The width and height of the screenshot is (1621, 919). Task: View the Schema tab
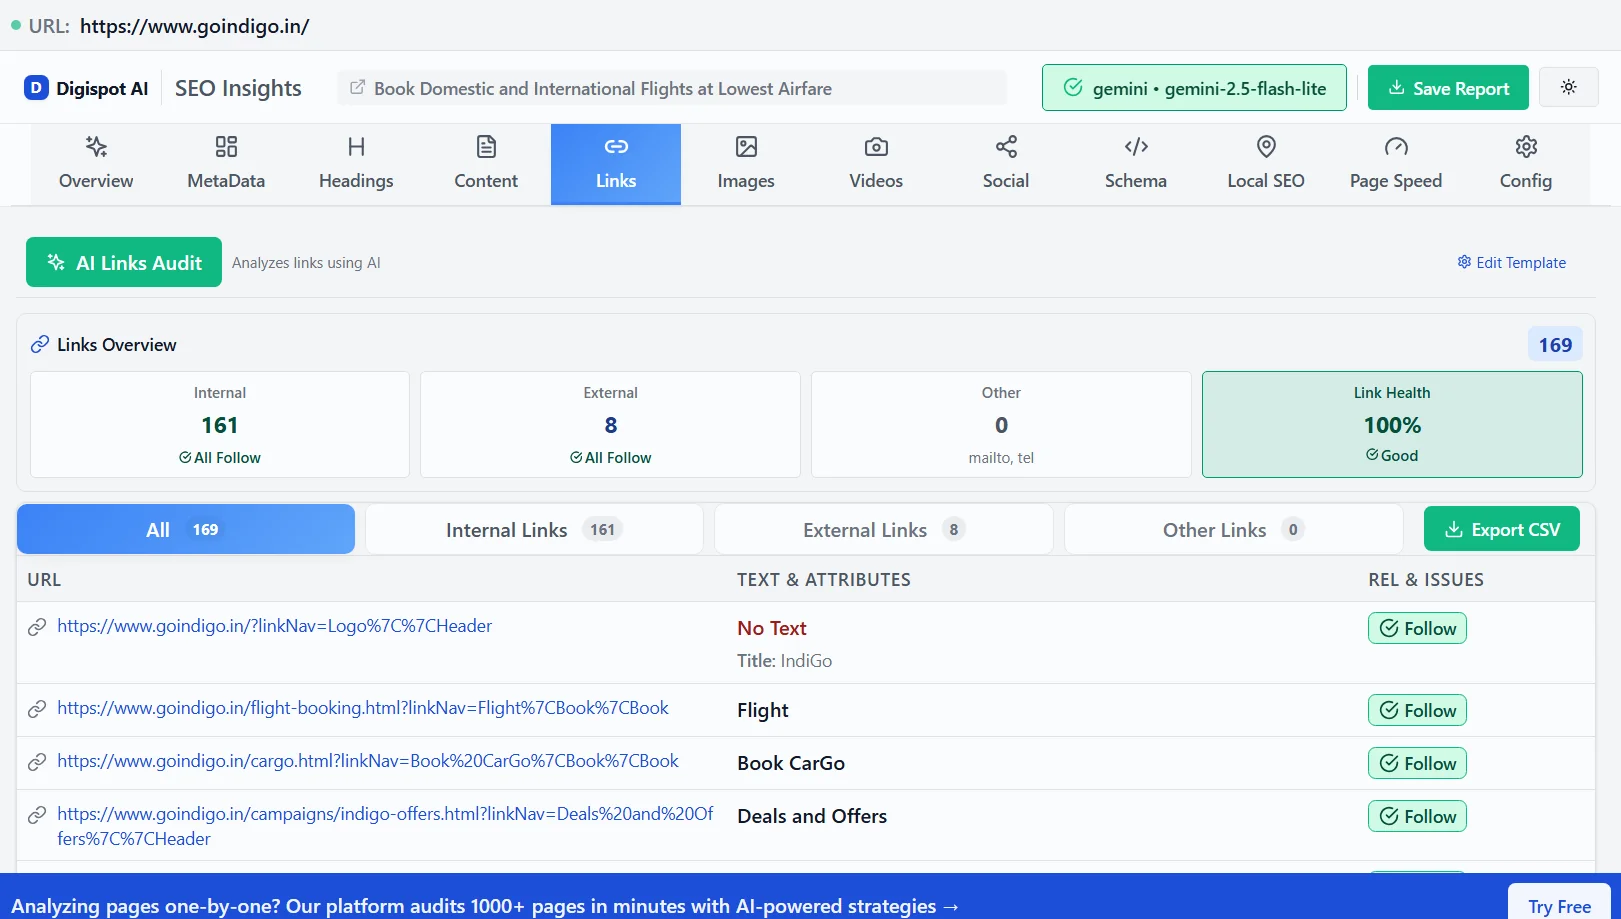pyautogui.click(x=1136, y=164)
